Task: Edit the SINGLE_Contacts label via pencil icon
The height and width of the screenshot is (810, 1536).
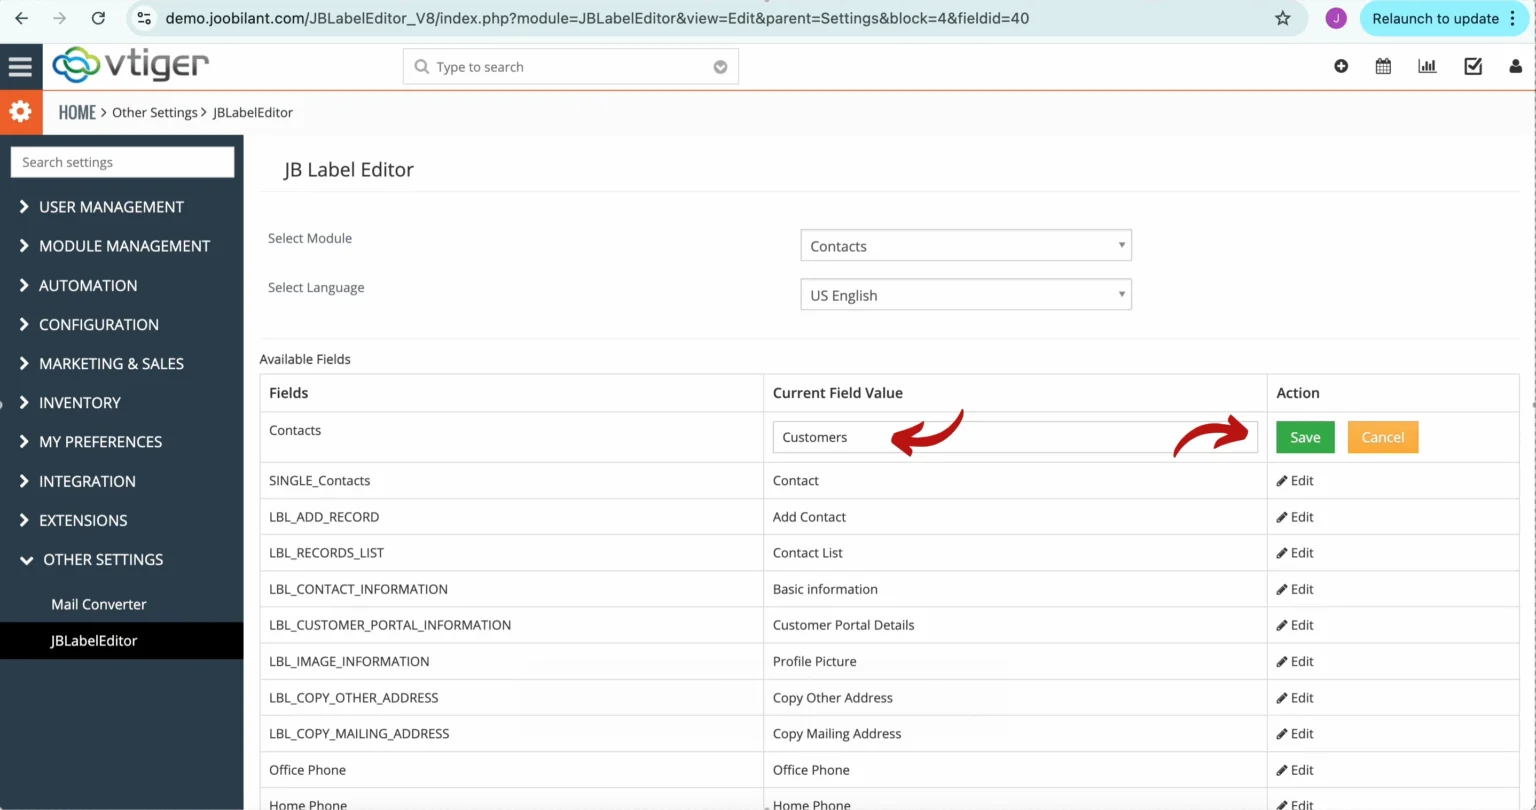Action: click(x=1282, y=480)
